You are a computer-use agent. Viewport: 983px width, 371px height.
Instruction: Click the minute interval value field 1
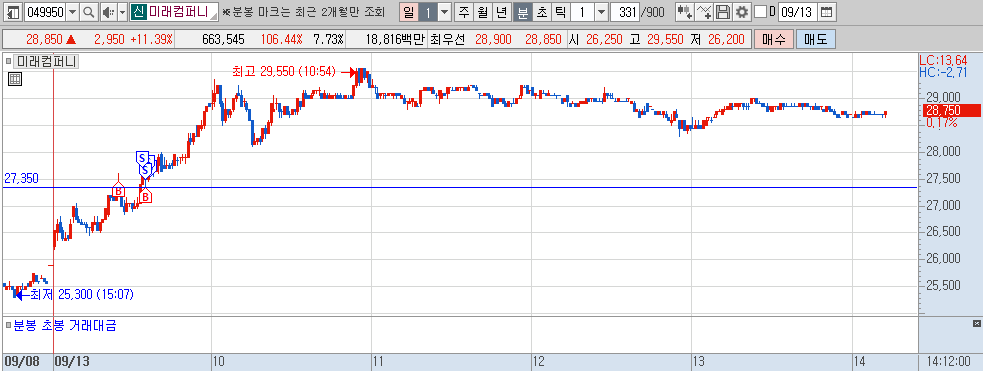pos(582,12)
